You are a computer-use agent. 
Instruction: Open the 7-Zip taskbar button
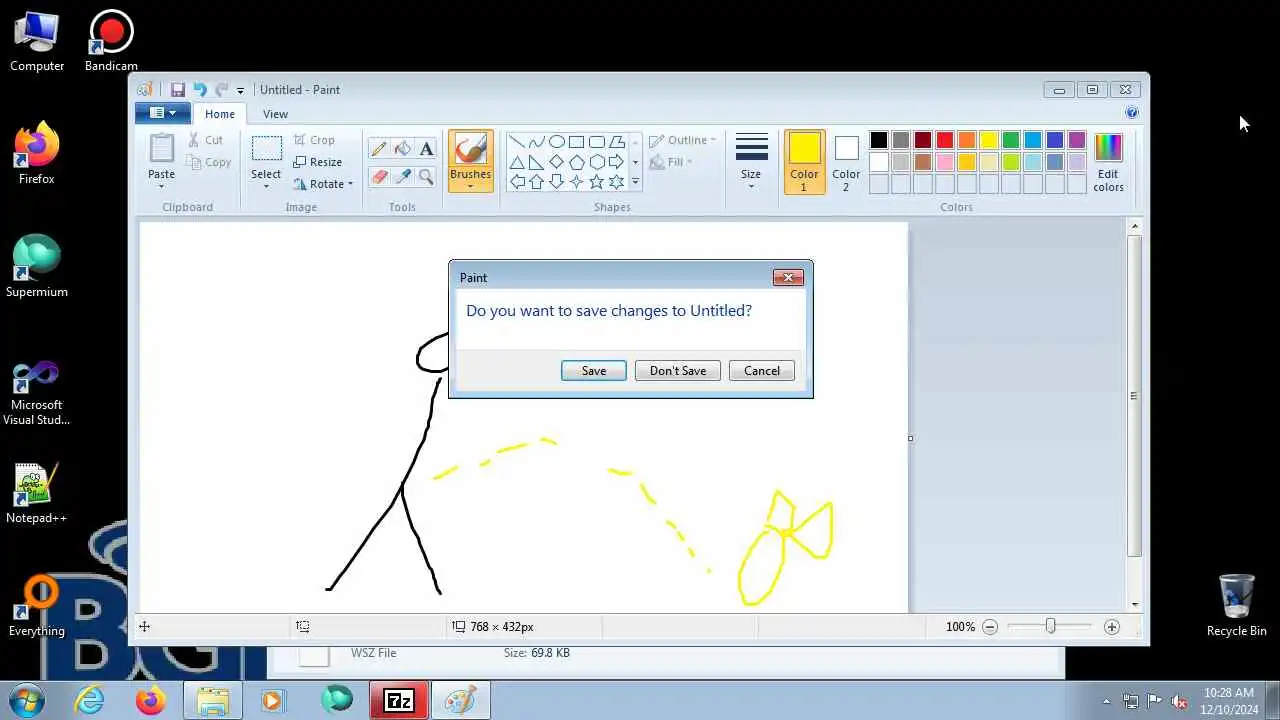click(399, 700)
